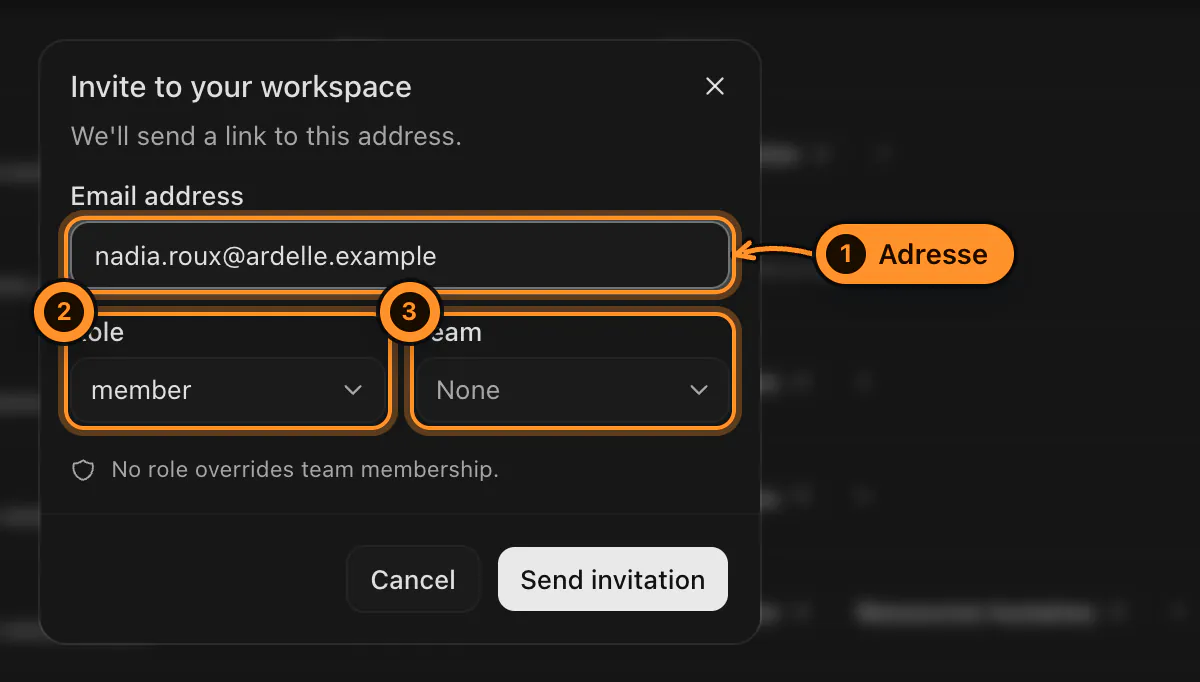Click the Email address input field
Viewport: 1200px width, 682px height.
click(x=400, y=256)
